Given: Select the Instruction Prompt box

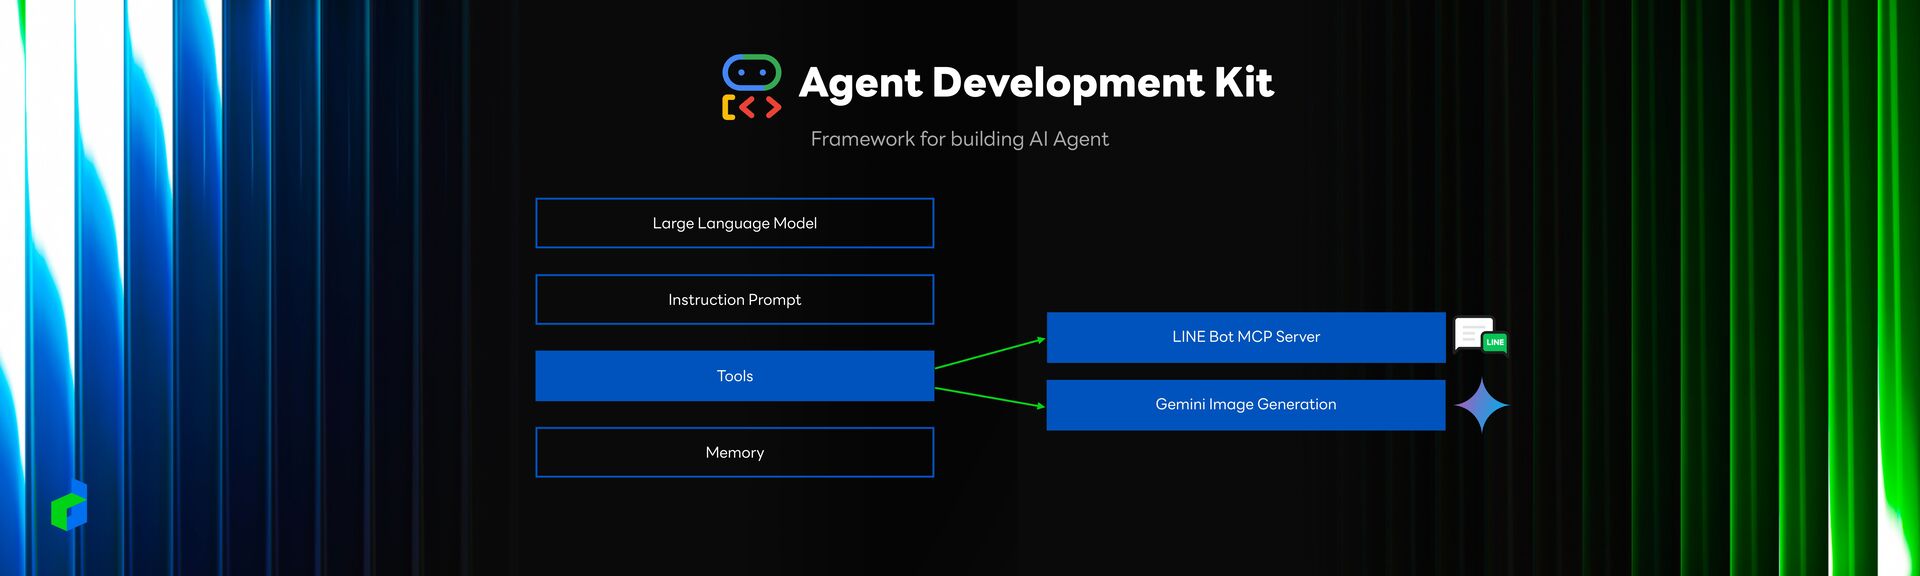Looking at the screenshot, I should [735, 300].
